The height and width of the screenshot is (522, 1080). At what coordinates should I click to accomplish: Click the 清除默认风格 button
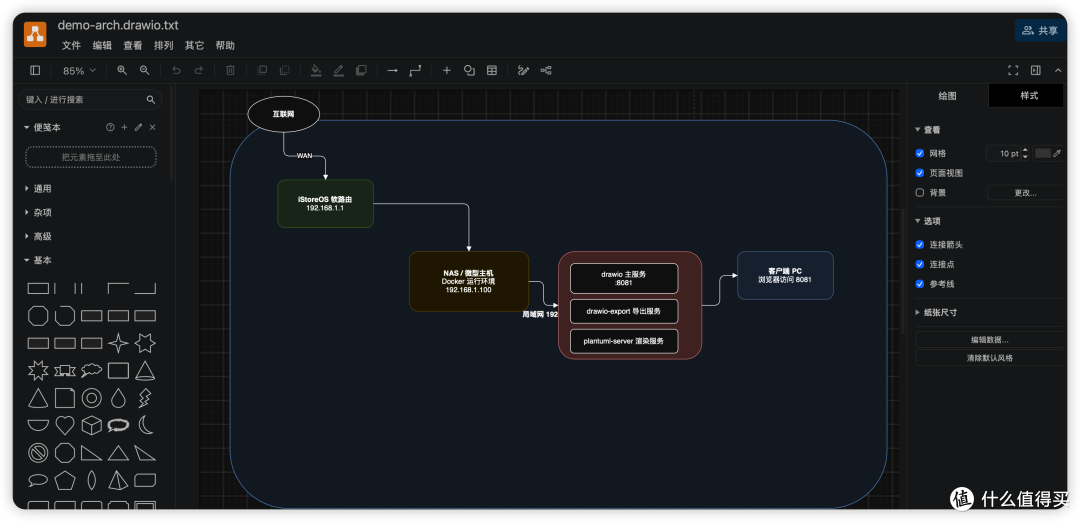(990, 358)
